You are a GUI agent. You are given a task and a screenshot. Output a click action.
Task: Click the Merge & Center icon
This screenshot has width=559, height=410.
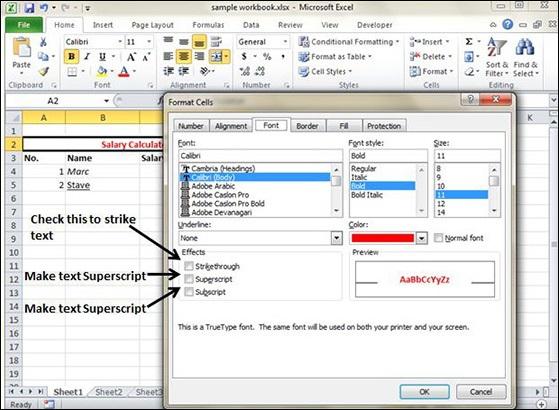[x=216, y=57]
